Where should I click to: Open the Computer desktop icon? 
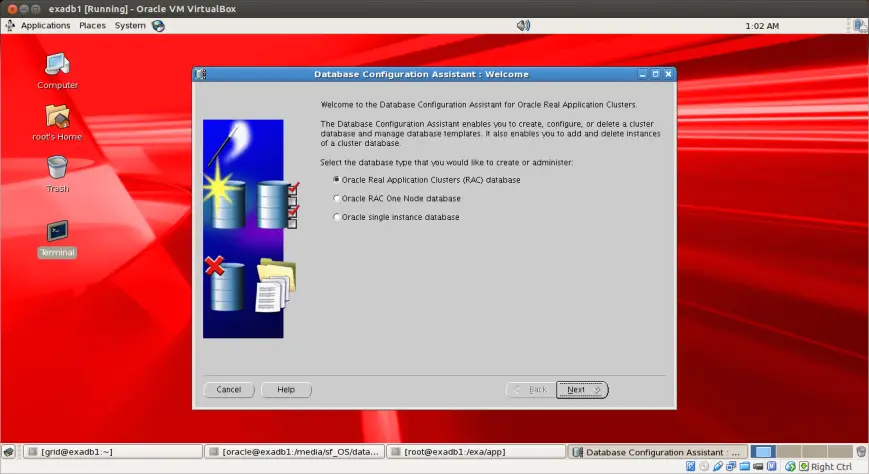[x=58, y=65]
